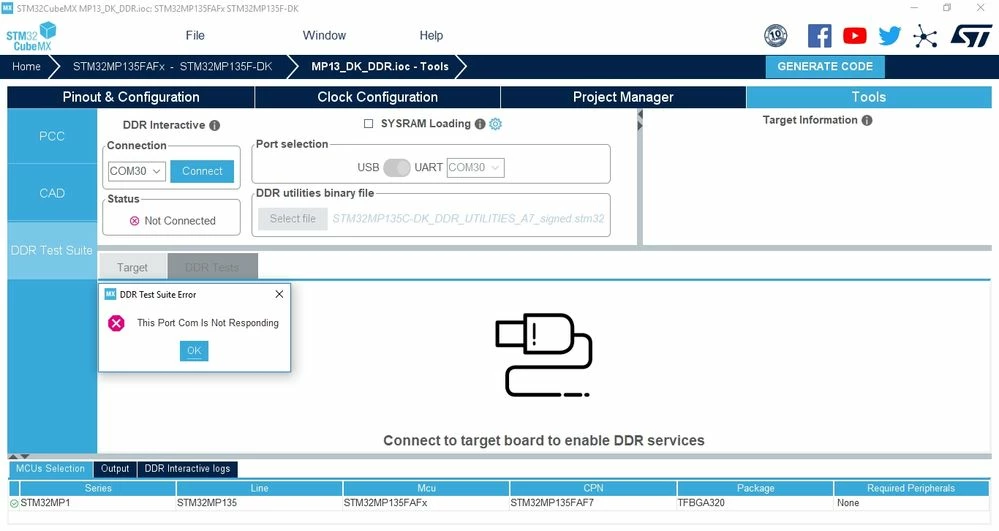Viewport: 999px width, 531px height.
Task: Expand the UART COM30 port dropdown
Action: click(x=475, y=168)
